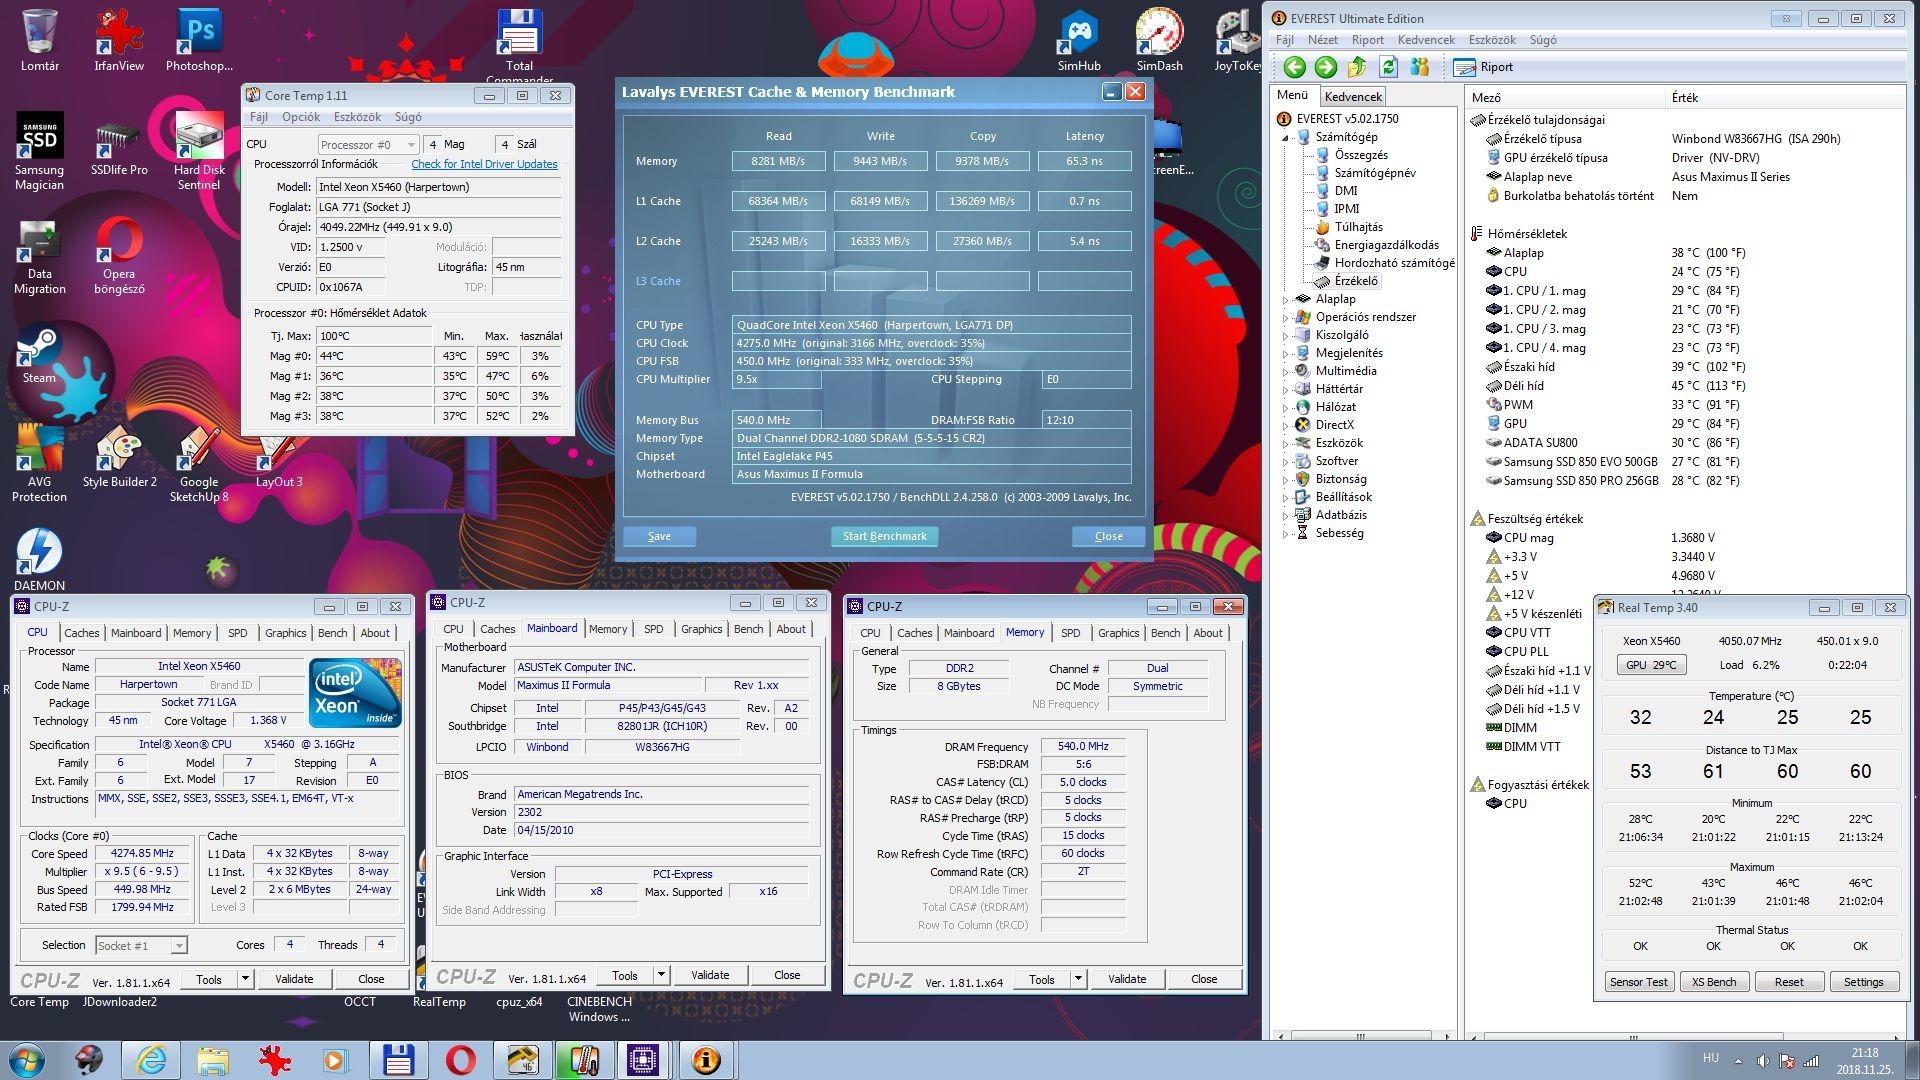The image size is (1920, 1080).
Task: Switch to Kedvencek tab in EVEREST
Action: tap(1353, 97)
